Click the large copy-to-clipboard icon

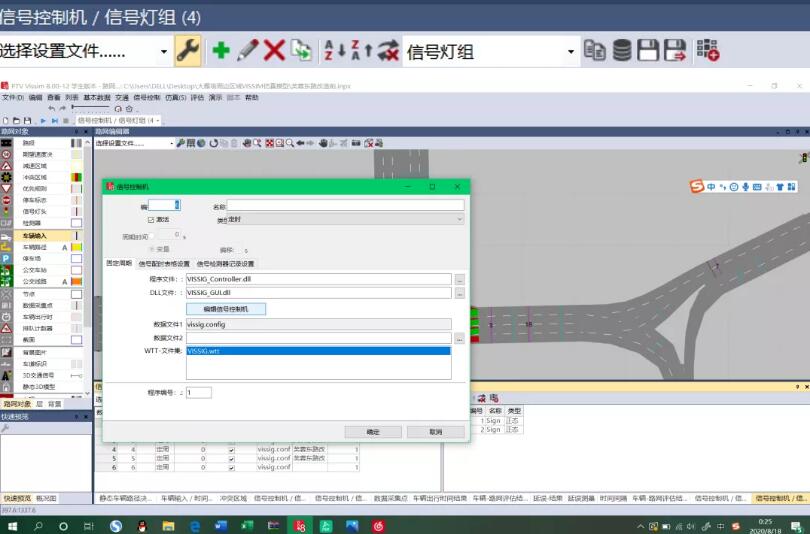coord(595,51)
